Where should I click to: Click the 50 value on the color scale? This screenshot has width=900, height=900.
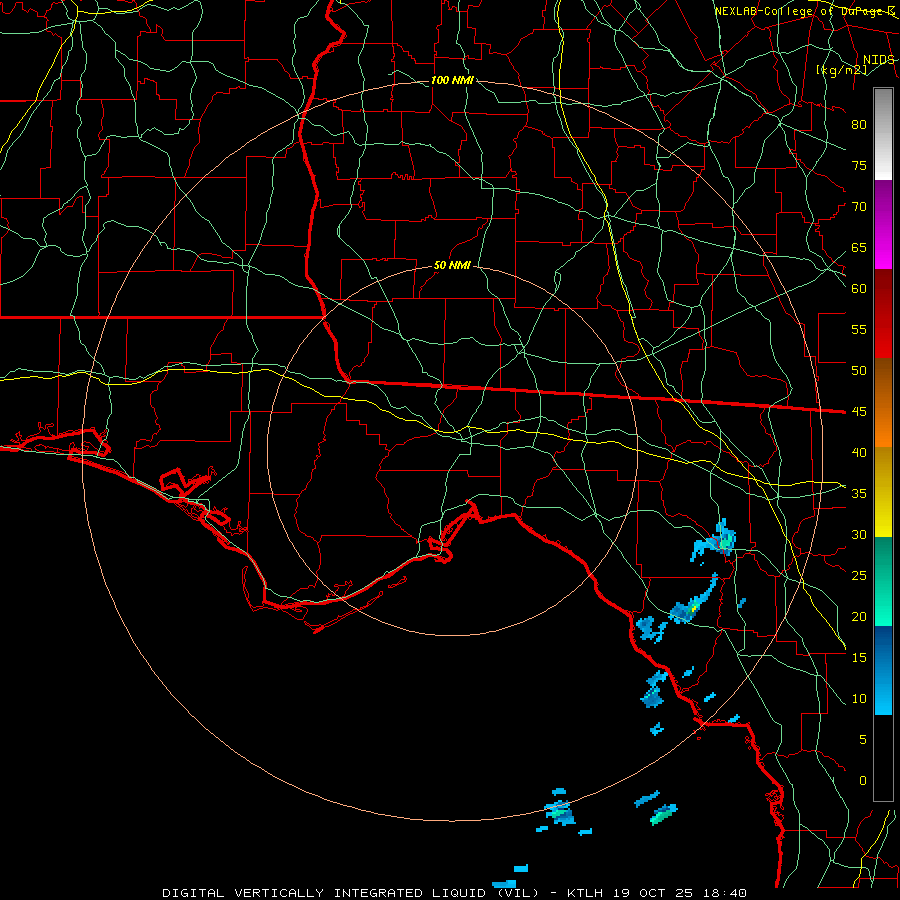tap(859, 370)
